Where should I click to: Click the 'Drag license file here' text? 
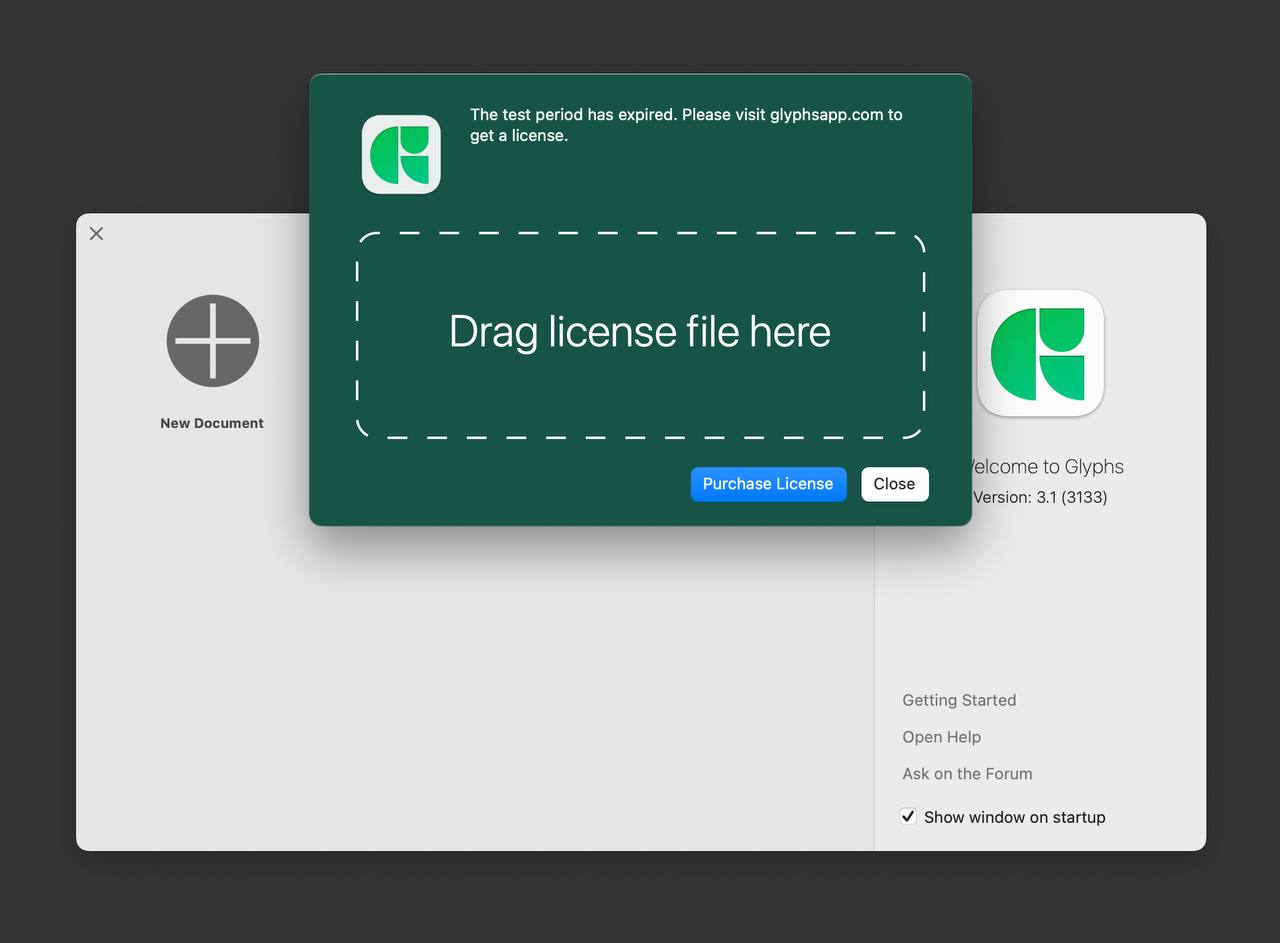click(639, 332)
